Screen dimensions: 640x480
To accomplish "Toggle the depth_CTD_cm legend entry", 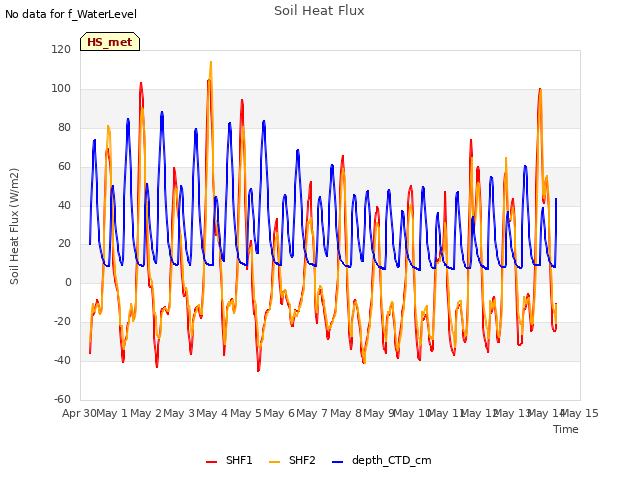I will coord(382,460).
